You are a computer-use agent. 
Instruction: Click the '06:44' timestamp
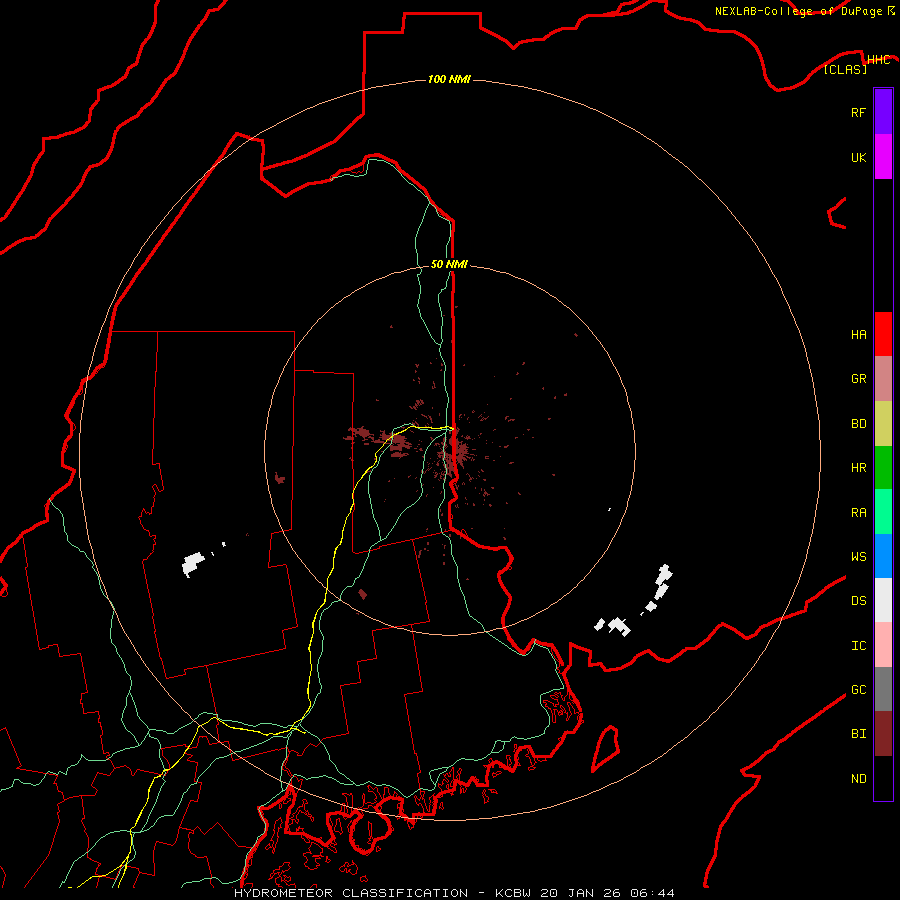point(652,893)
